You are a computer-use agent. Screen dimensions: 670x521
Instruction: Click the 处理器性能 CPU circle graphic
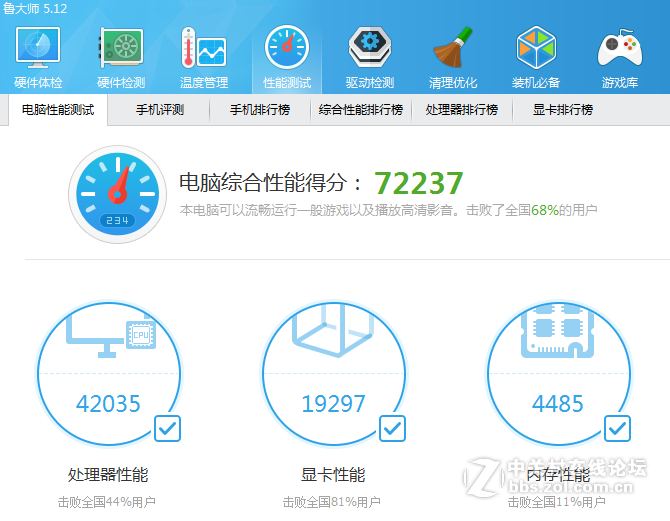(109, 374)
